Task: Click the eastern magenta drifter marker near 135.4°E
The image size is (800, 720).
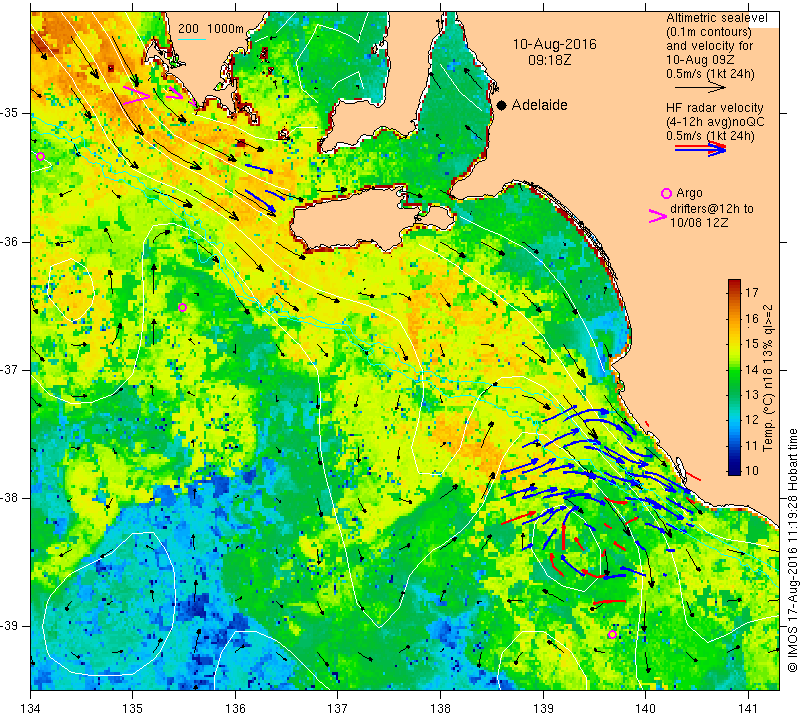Action: (x=174, y=92)
